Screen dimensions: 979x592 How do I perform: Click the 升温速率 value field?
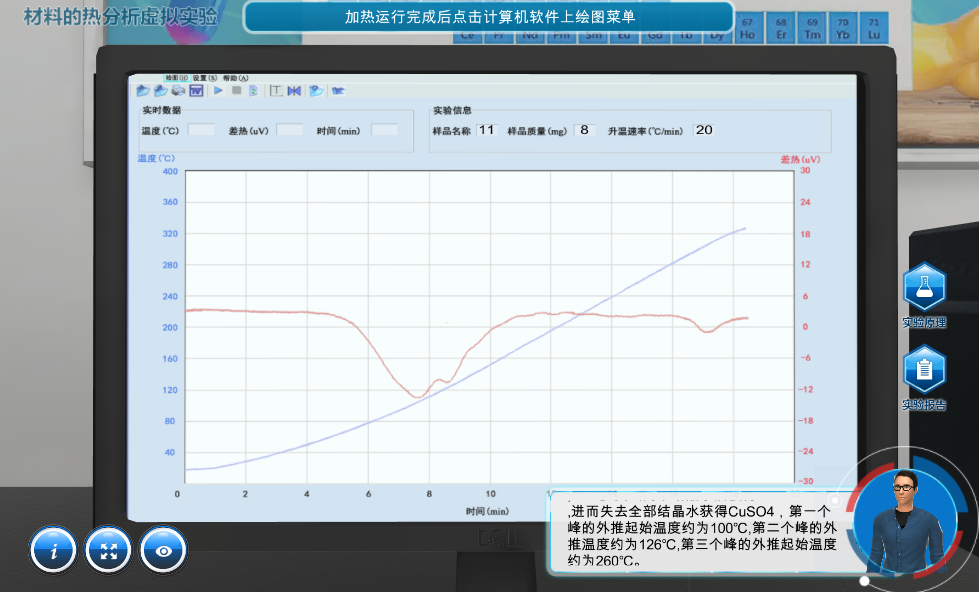click(704, 130)
